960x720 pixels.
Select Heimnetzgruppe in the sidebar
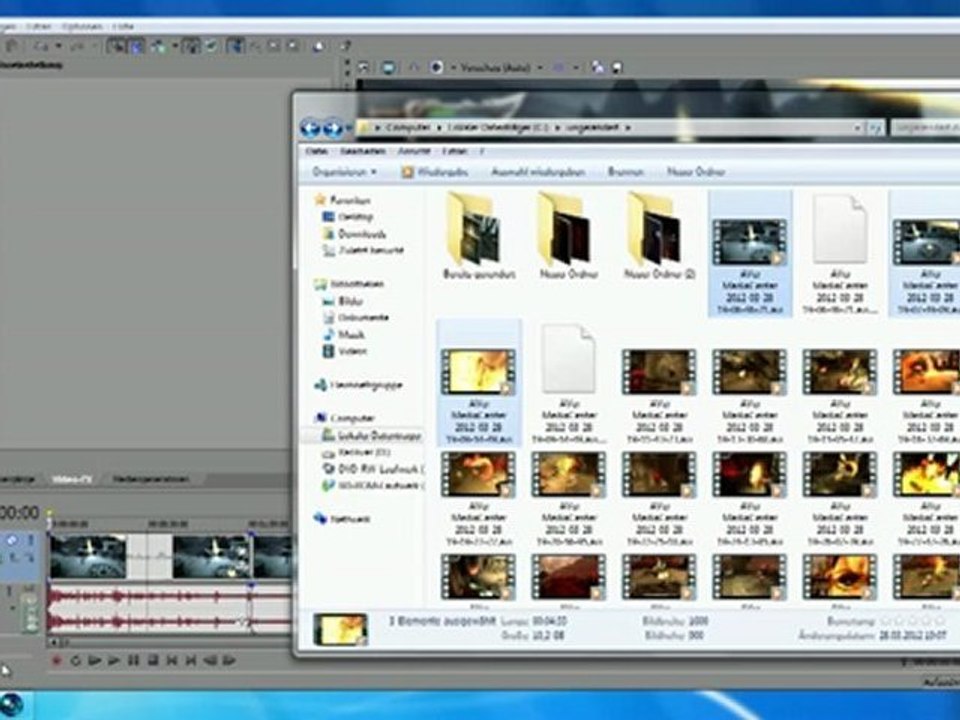tap(359, 385)
